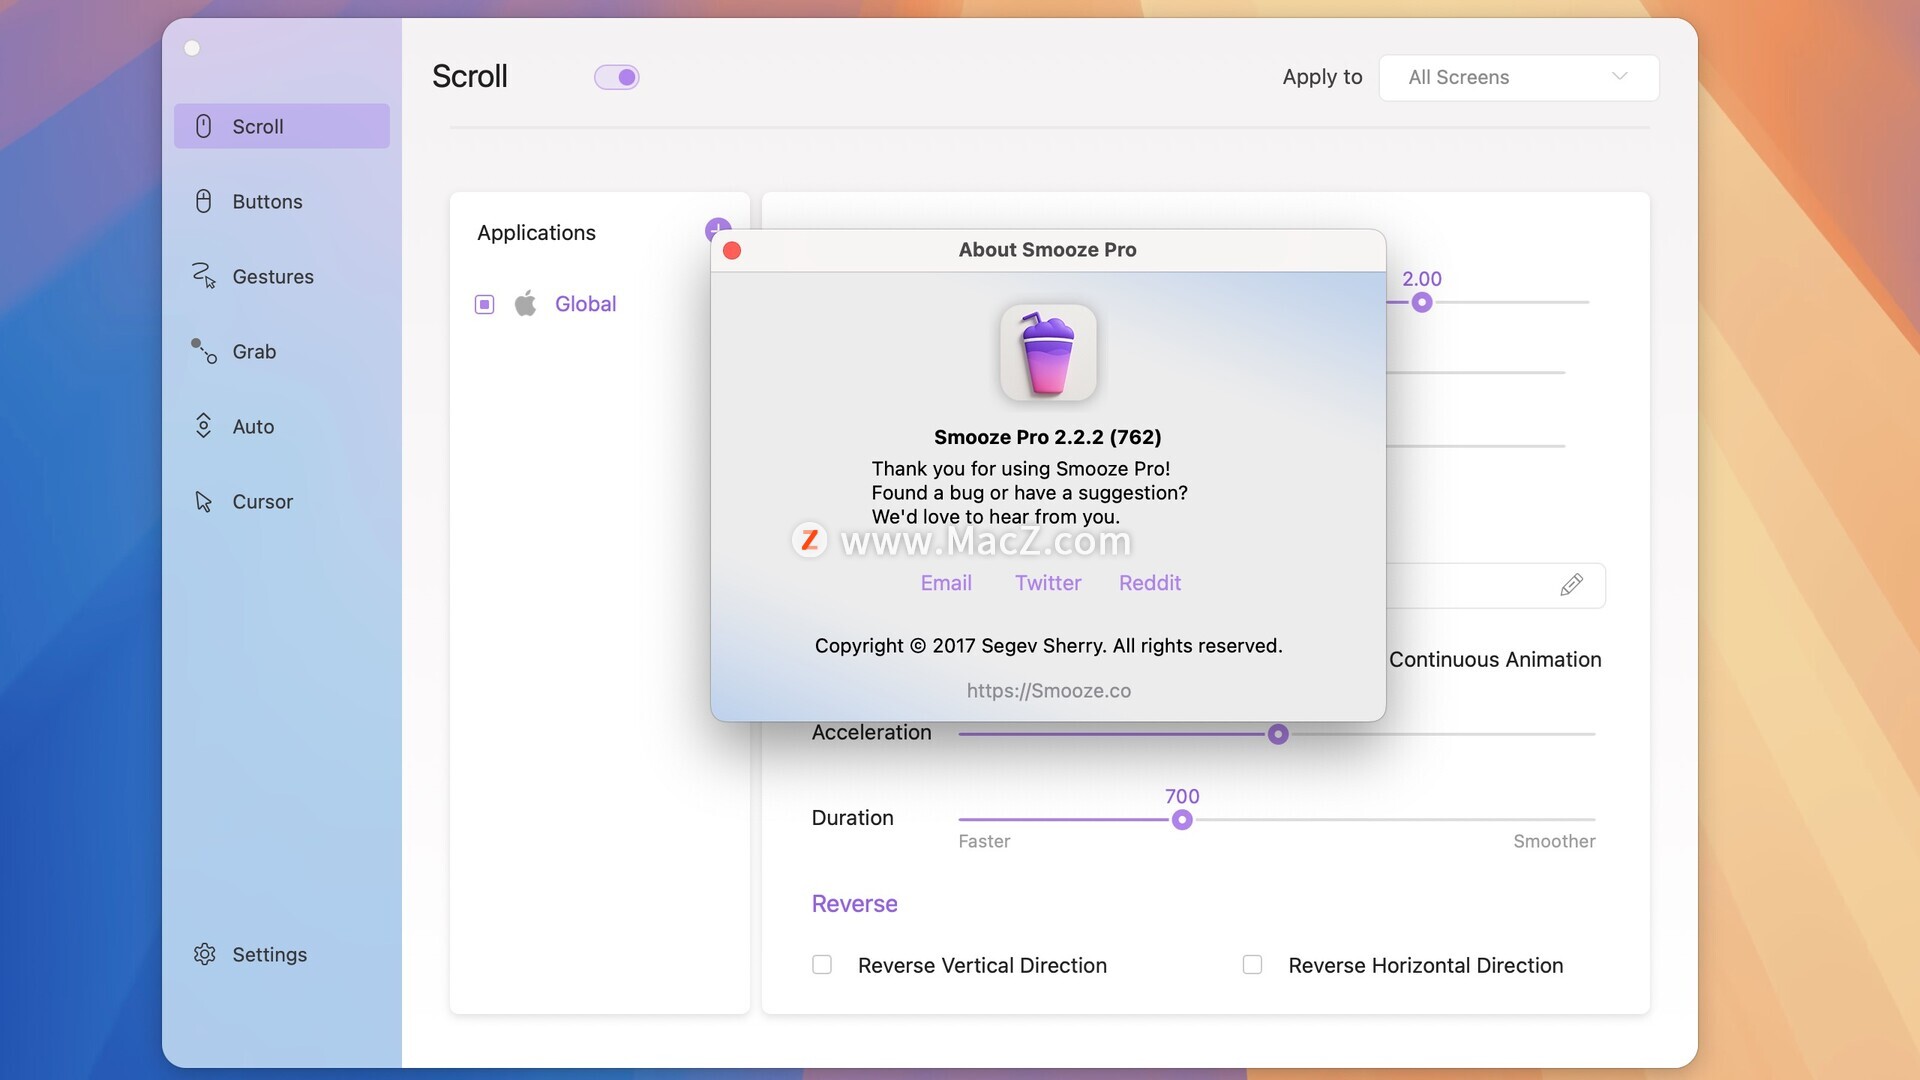Click the Acceleration slider handle
Image resolution: width=1920 pixels, height=1080 pixels.
click(x=1278, y=734)
